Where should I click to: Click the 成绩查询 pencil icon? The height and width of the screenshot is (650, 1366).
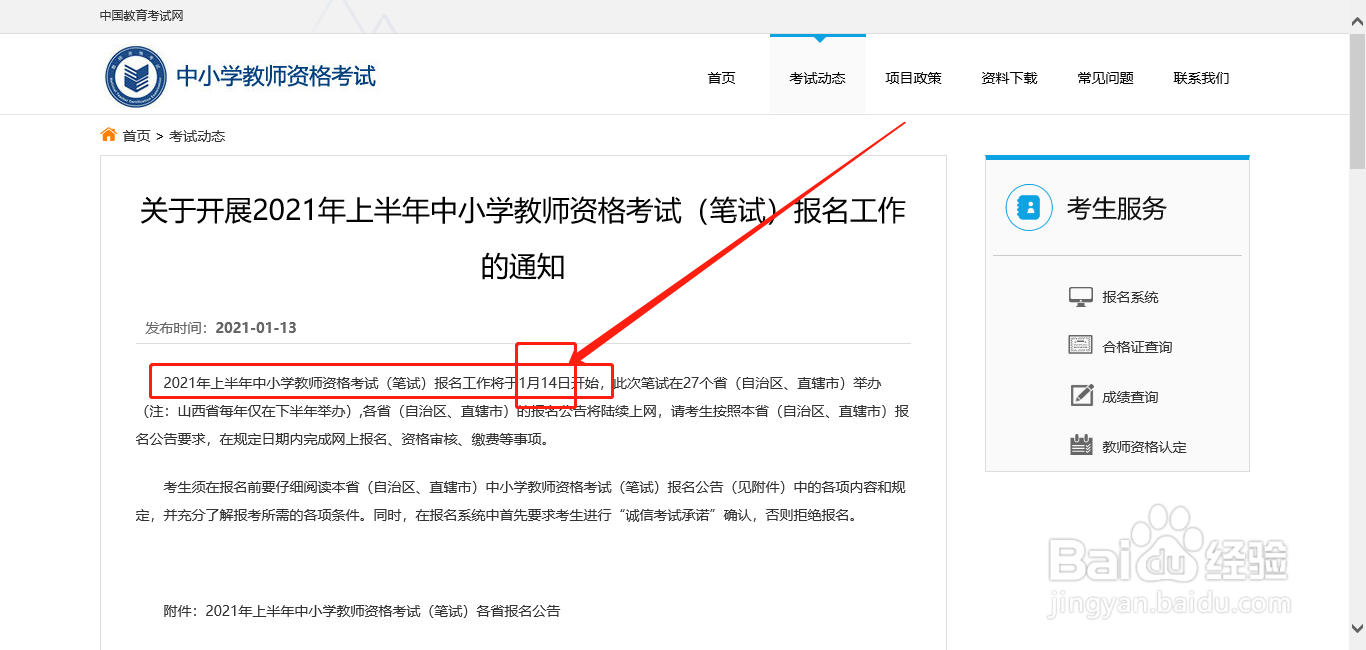click(x=1081, y=396)
